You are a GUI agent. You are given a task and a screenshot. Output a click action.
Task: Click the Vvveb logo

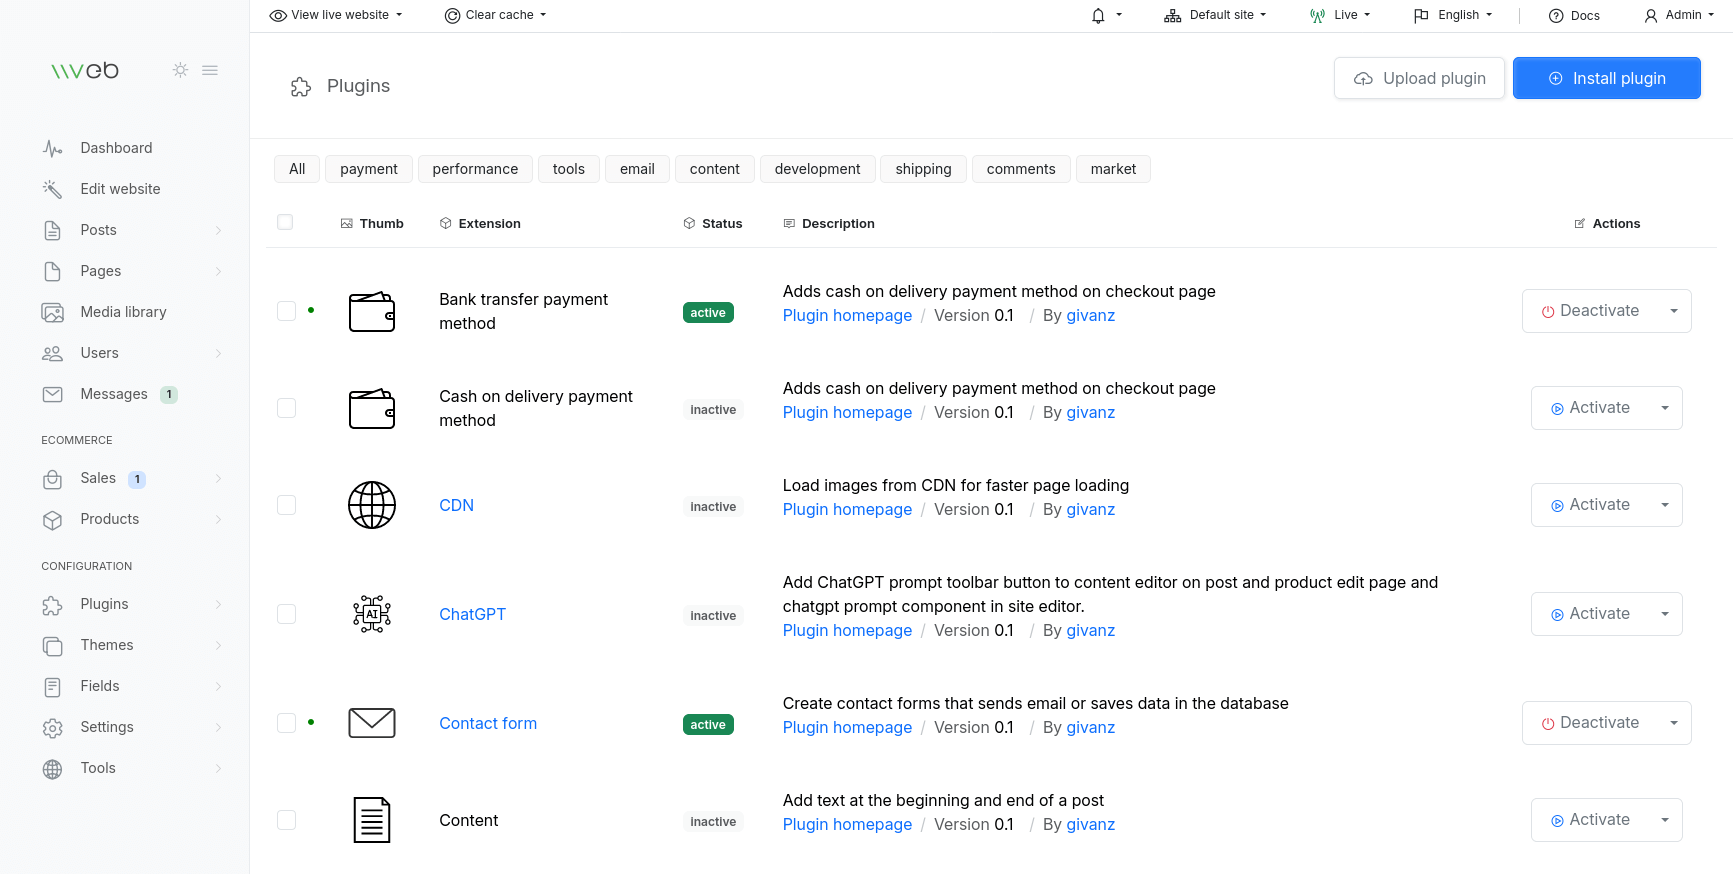click(x=85, y=70)
